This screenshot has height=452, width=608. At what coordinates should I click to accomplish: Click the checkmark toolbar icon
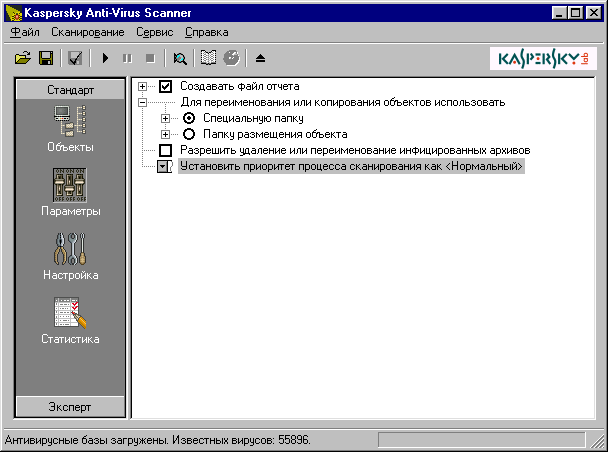pyautogui.click(x=75, y=59)
